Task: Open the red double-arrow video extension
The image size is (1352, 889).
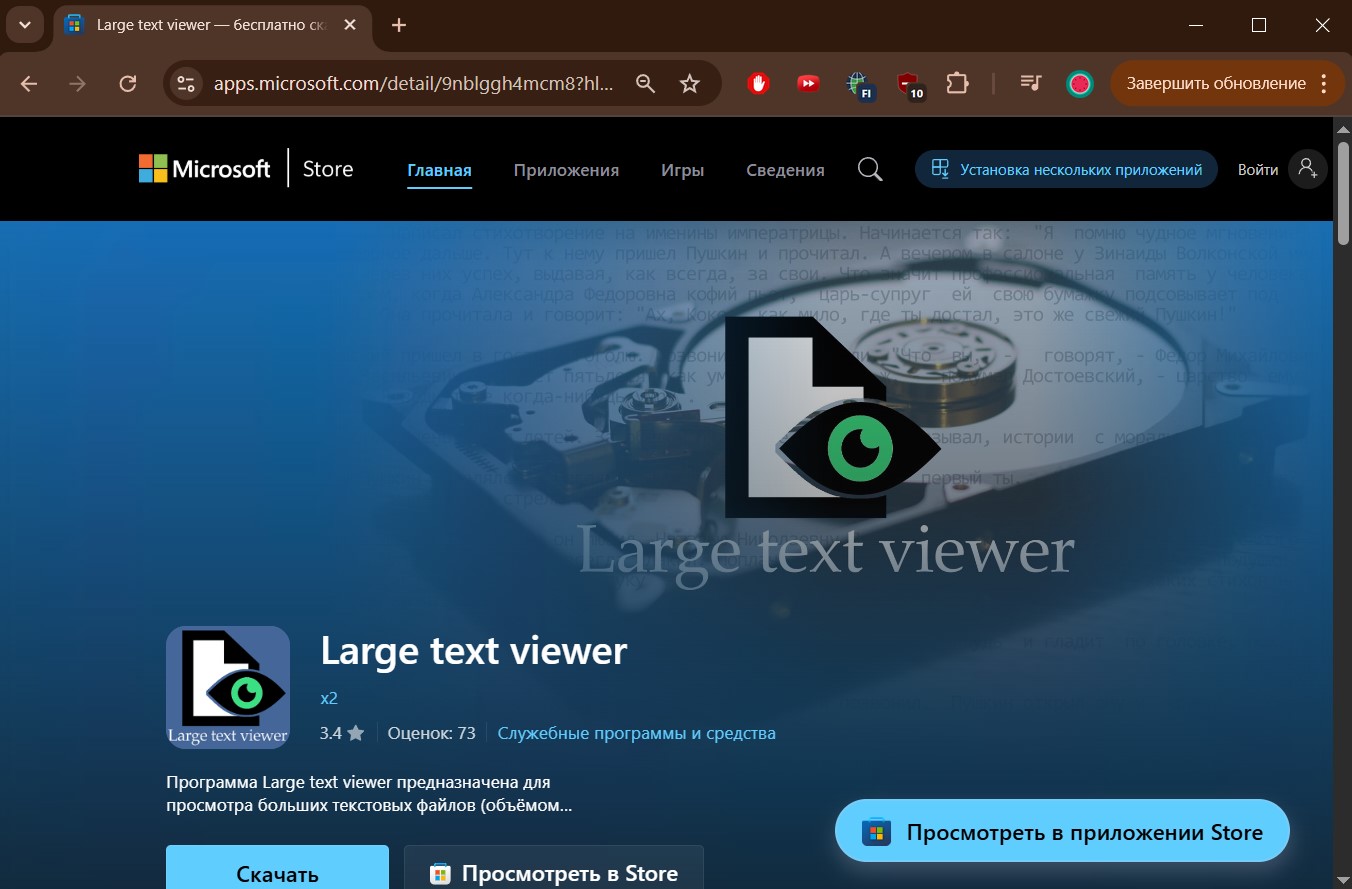Action: [x=808, y=84]
